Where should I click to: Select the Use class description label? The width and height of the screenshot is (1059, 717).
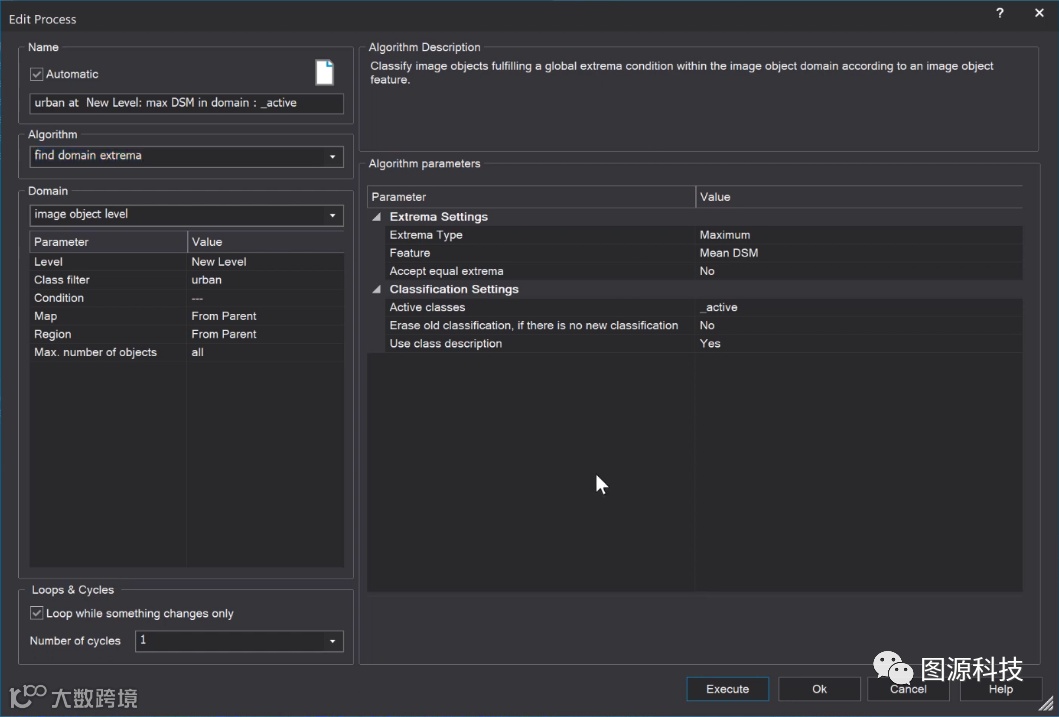445,344
